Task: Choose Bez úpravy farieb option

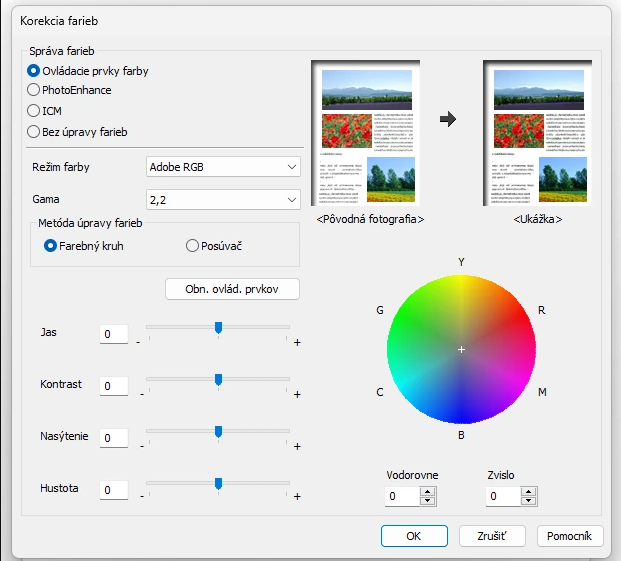Action: click(x=34, y=130)
